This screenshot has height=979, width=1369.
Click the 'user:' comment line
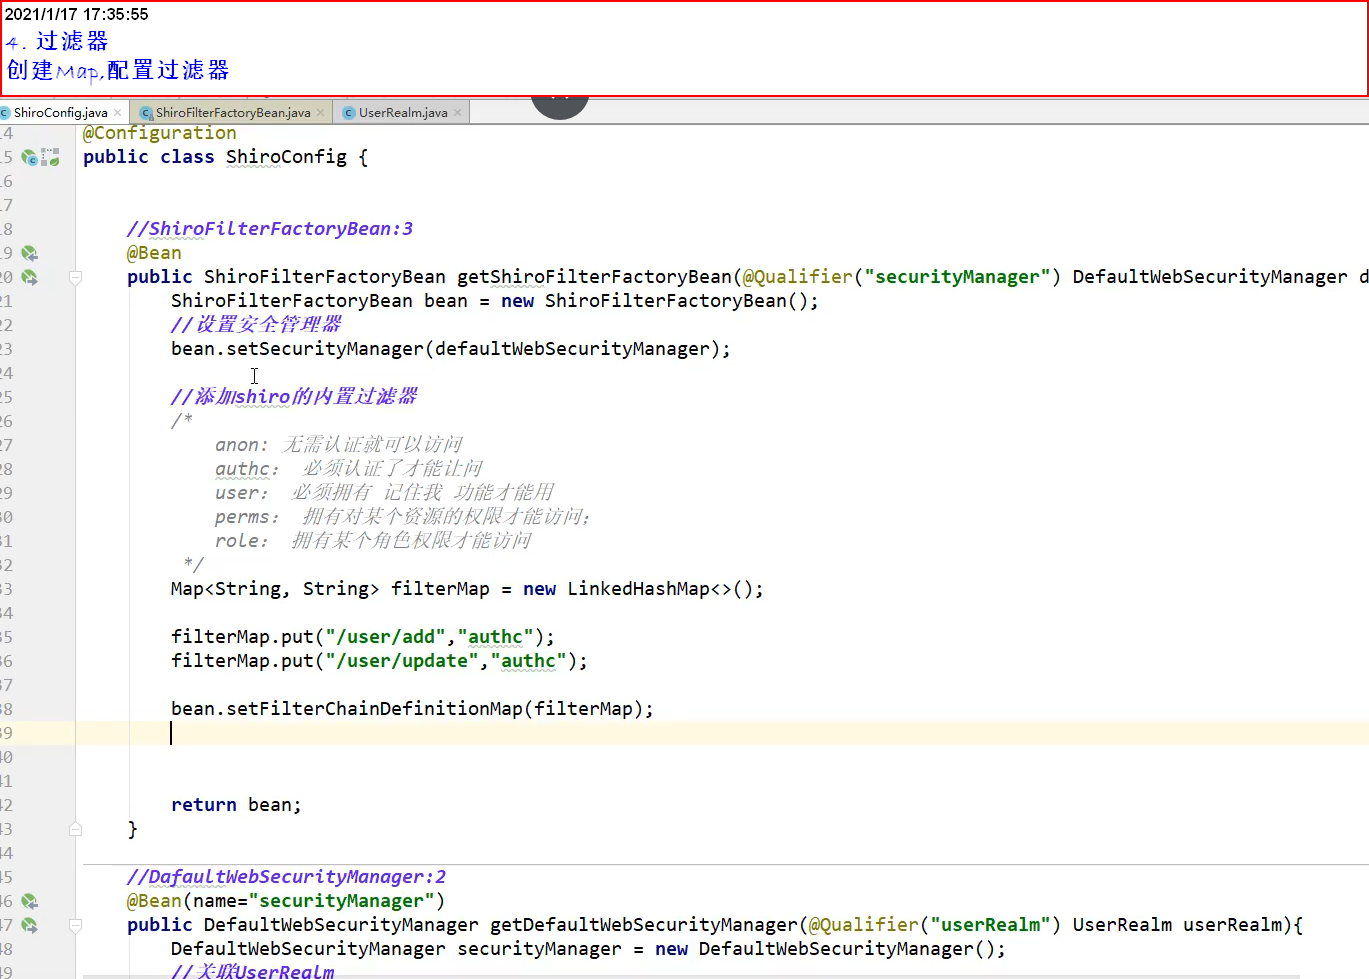click(384, 493)
